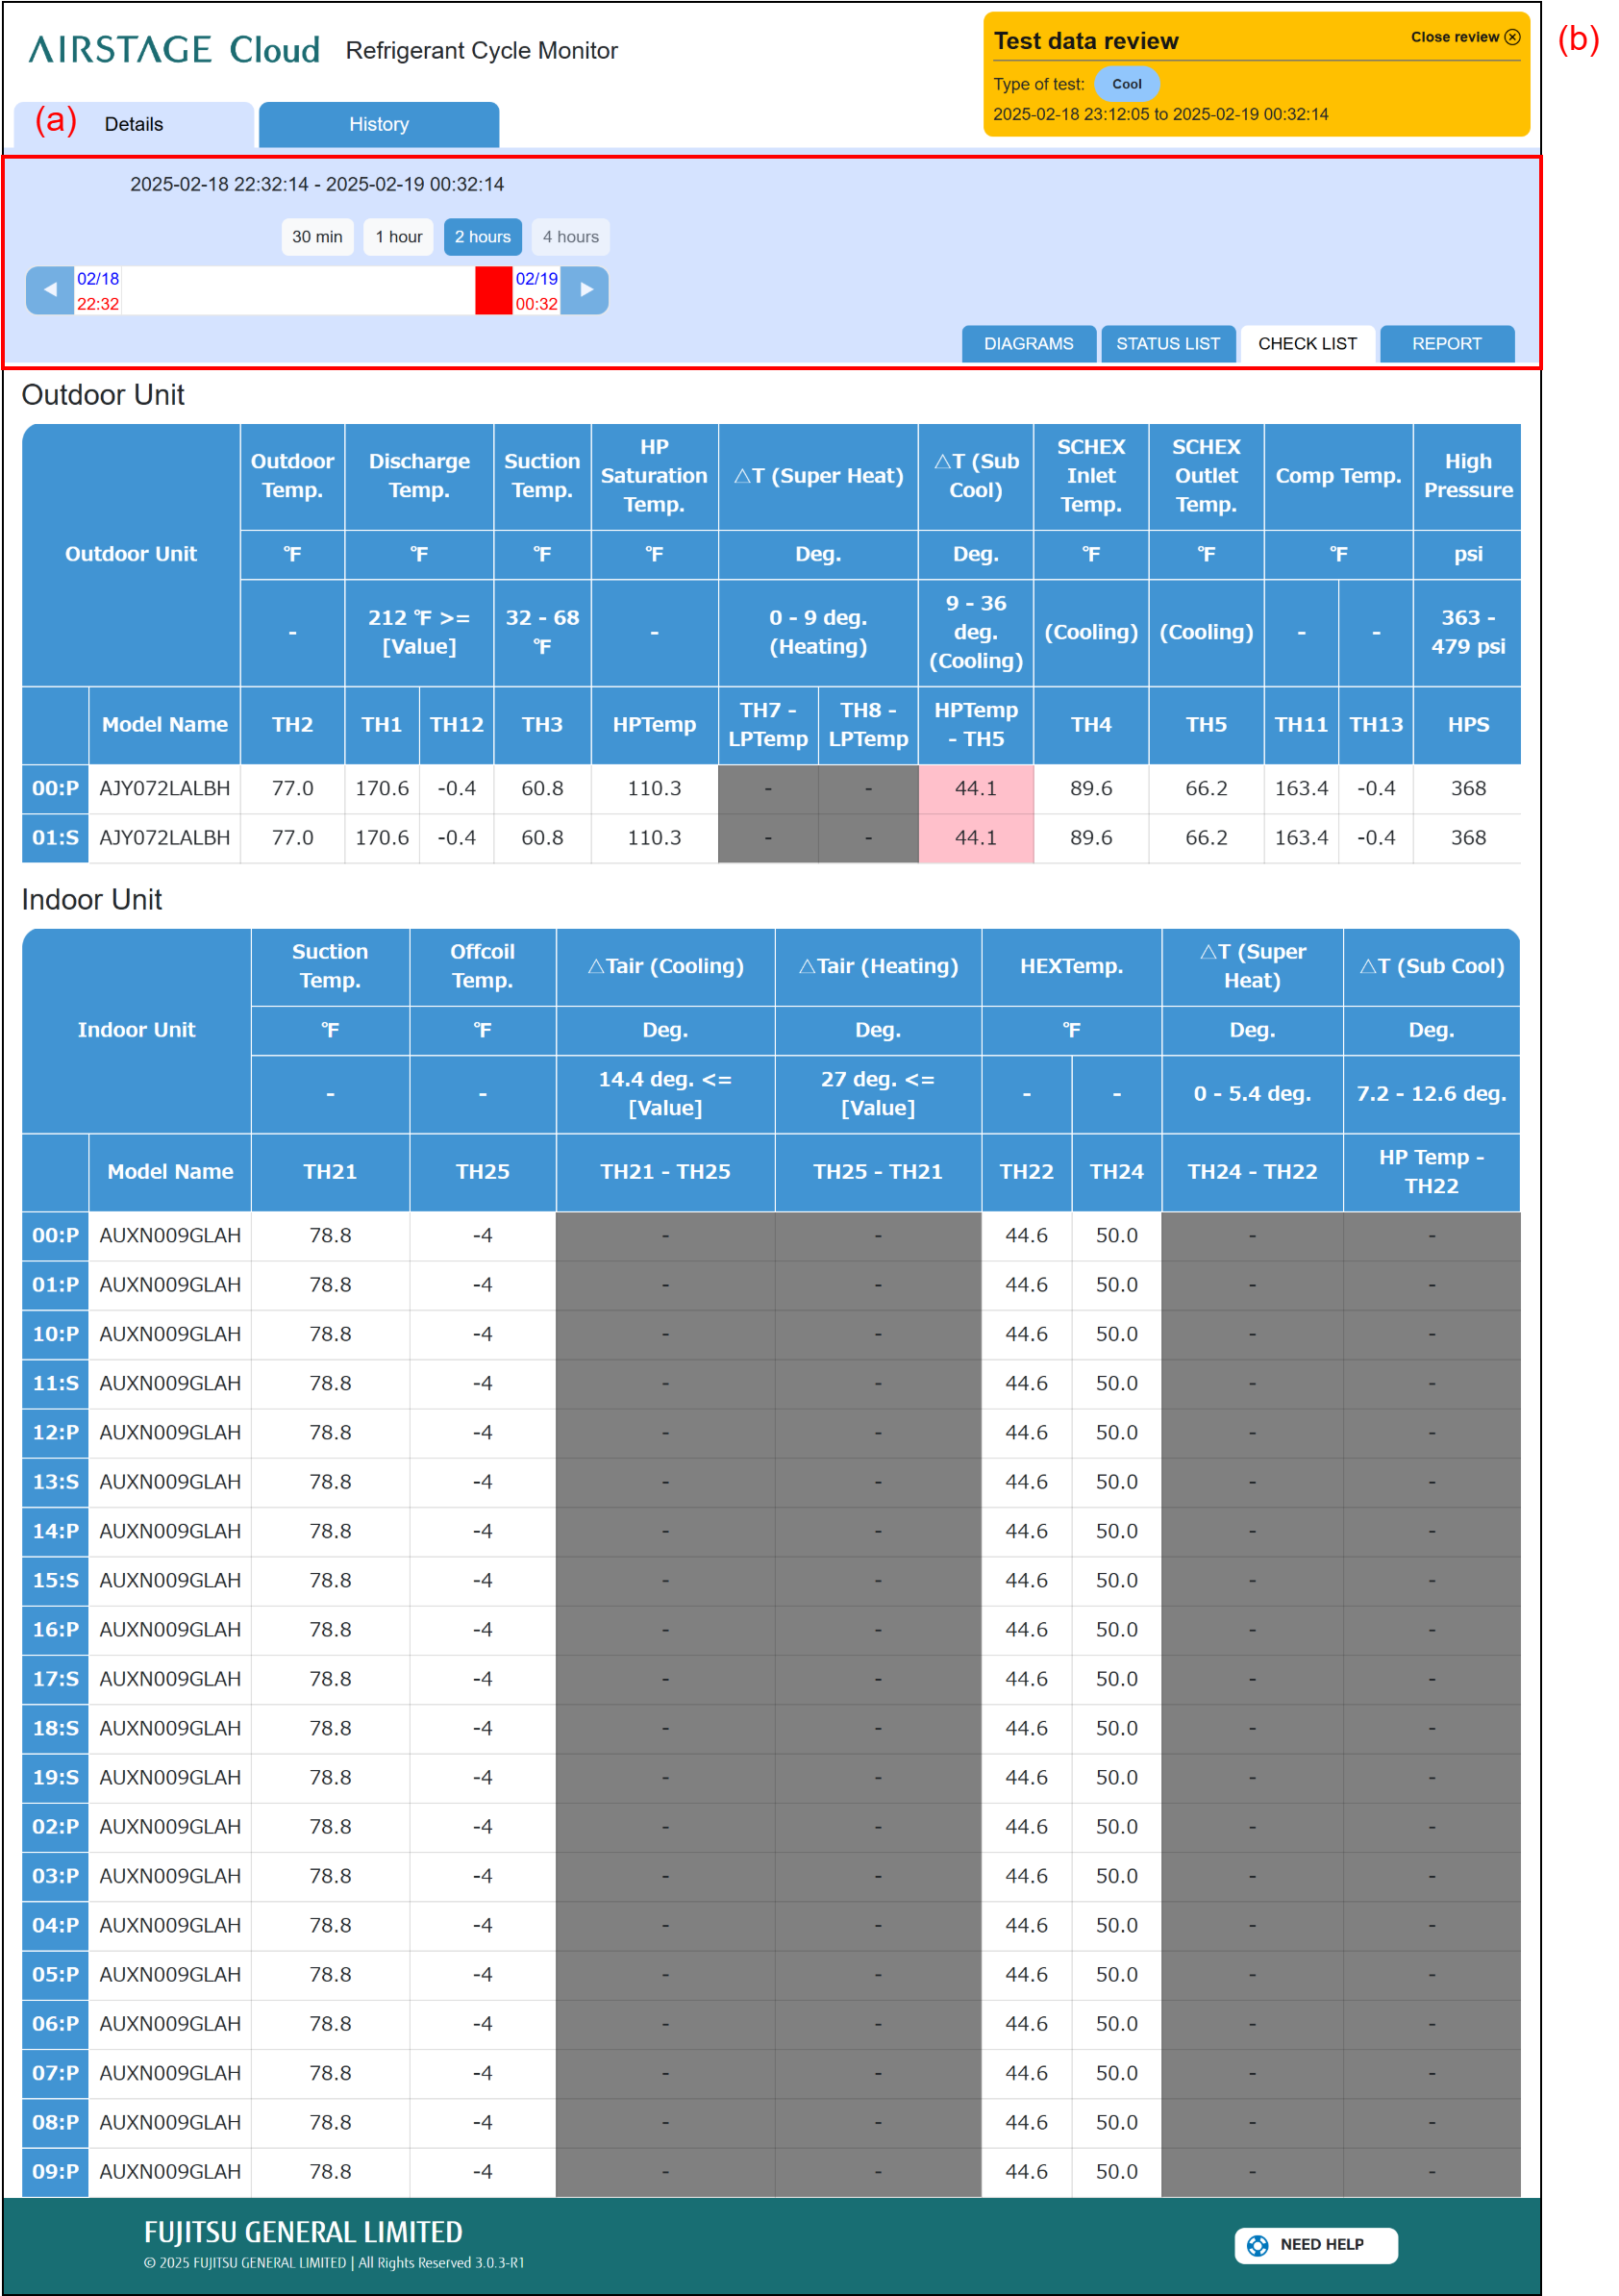Open the CHECK LIST view
This screenshot has width=1619, height=2296.
point(1306,344)
